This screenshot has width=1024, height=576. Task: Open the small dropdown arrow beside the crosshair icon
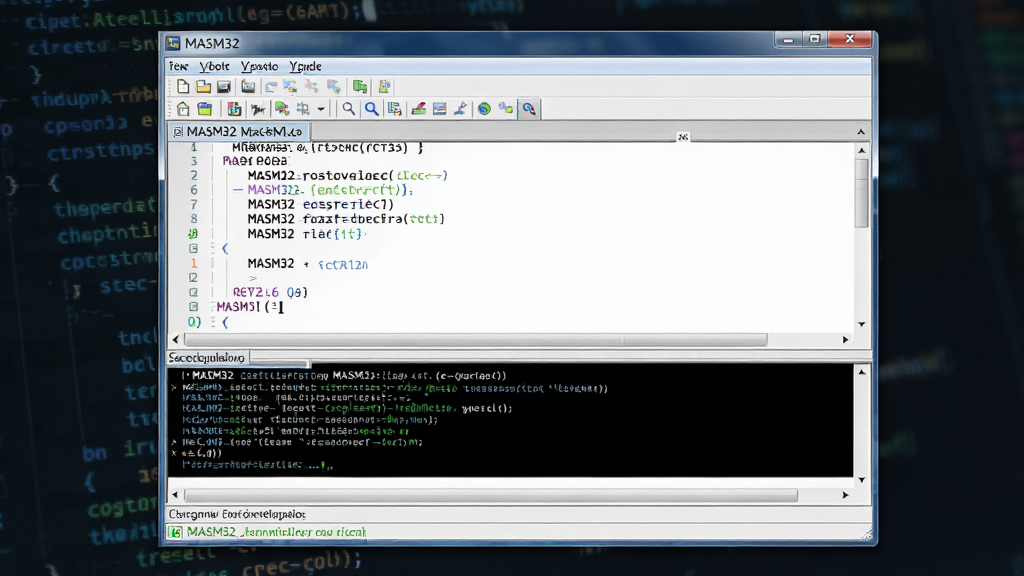321,109
